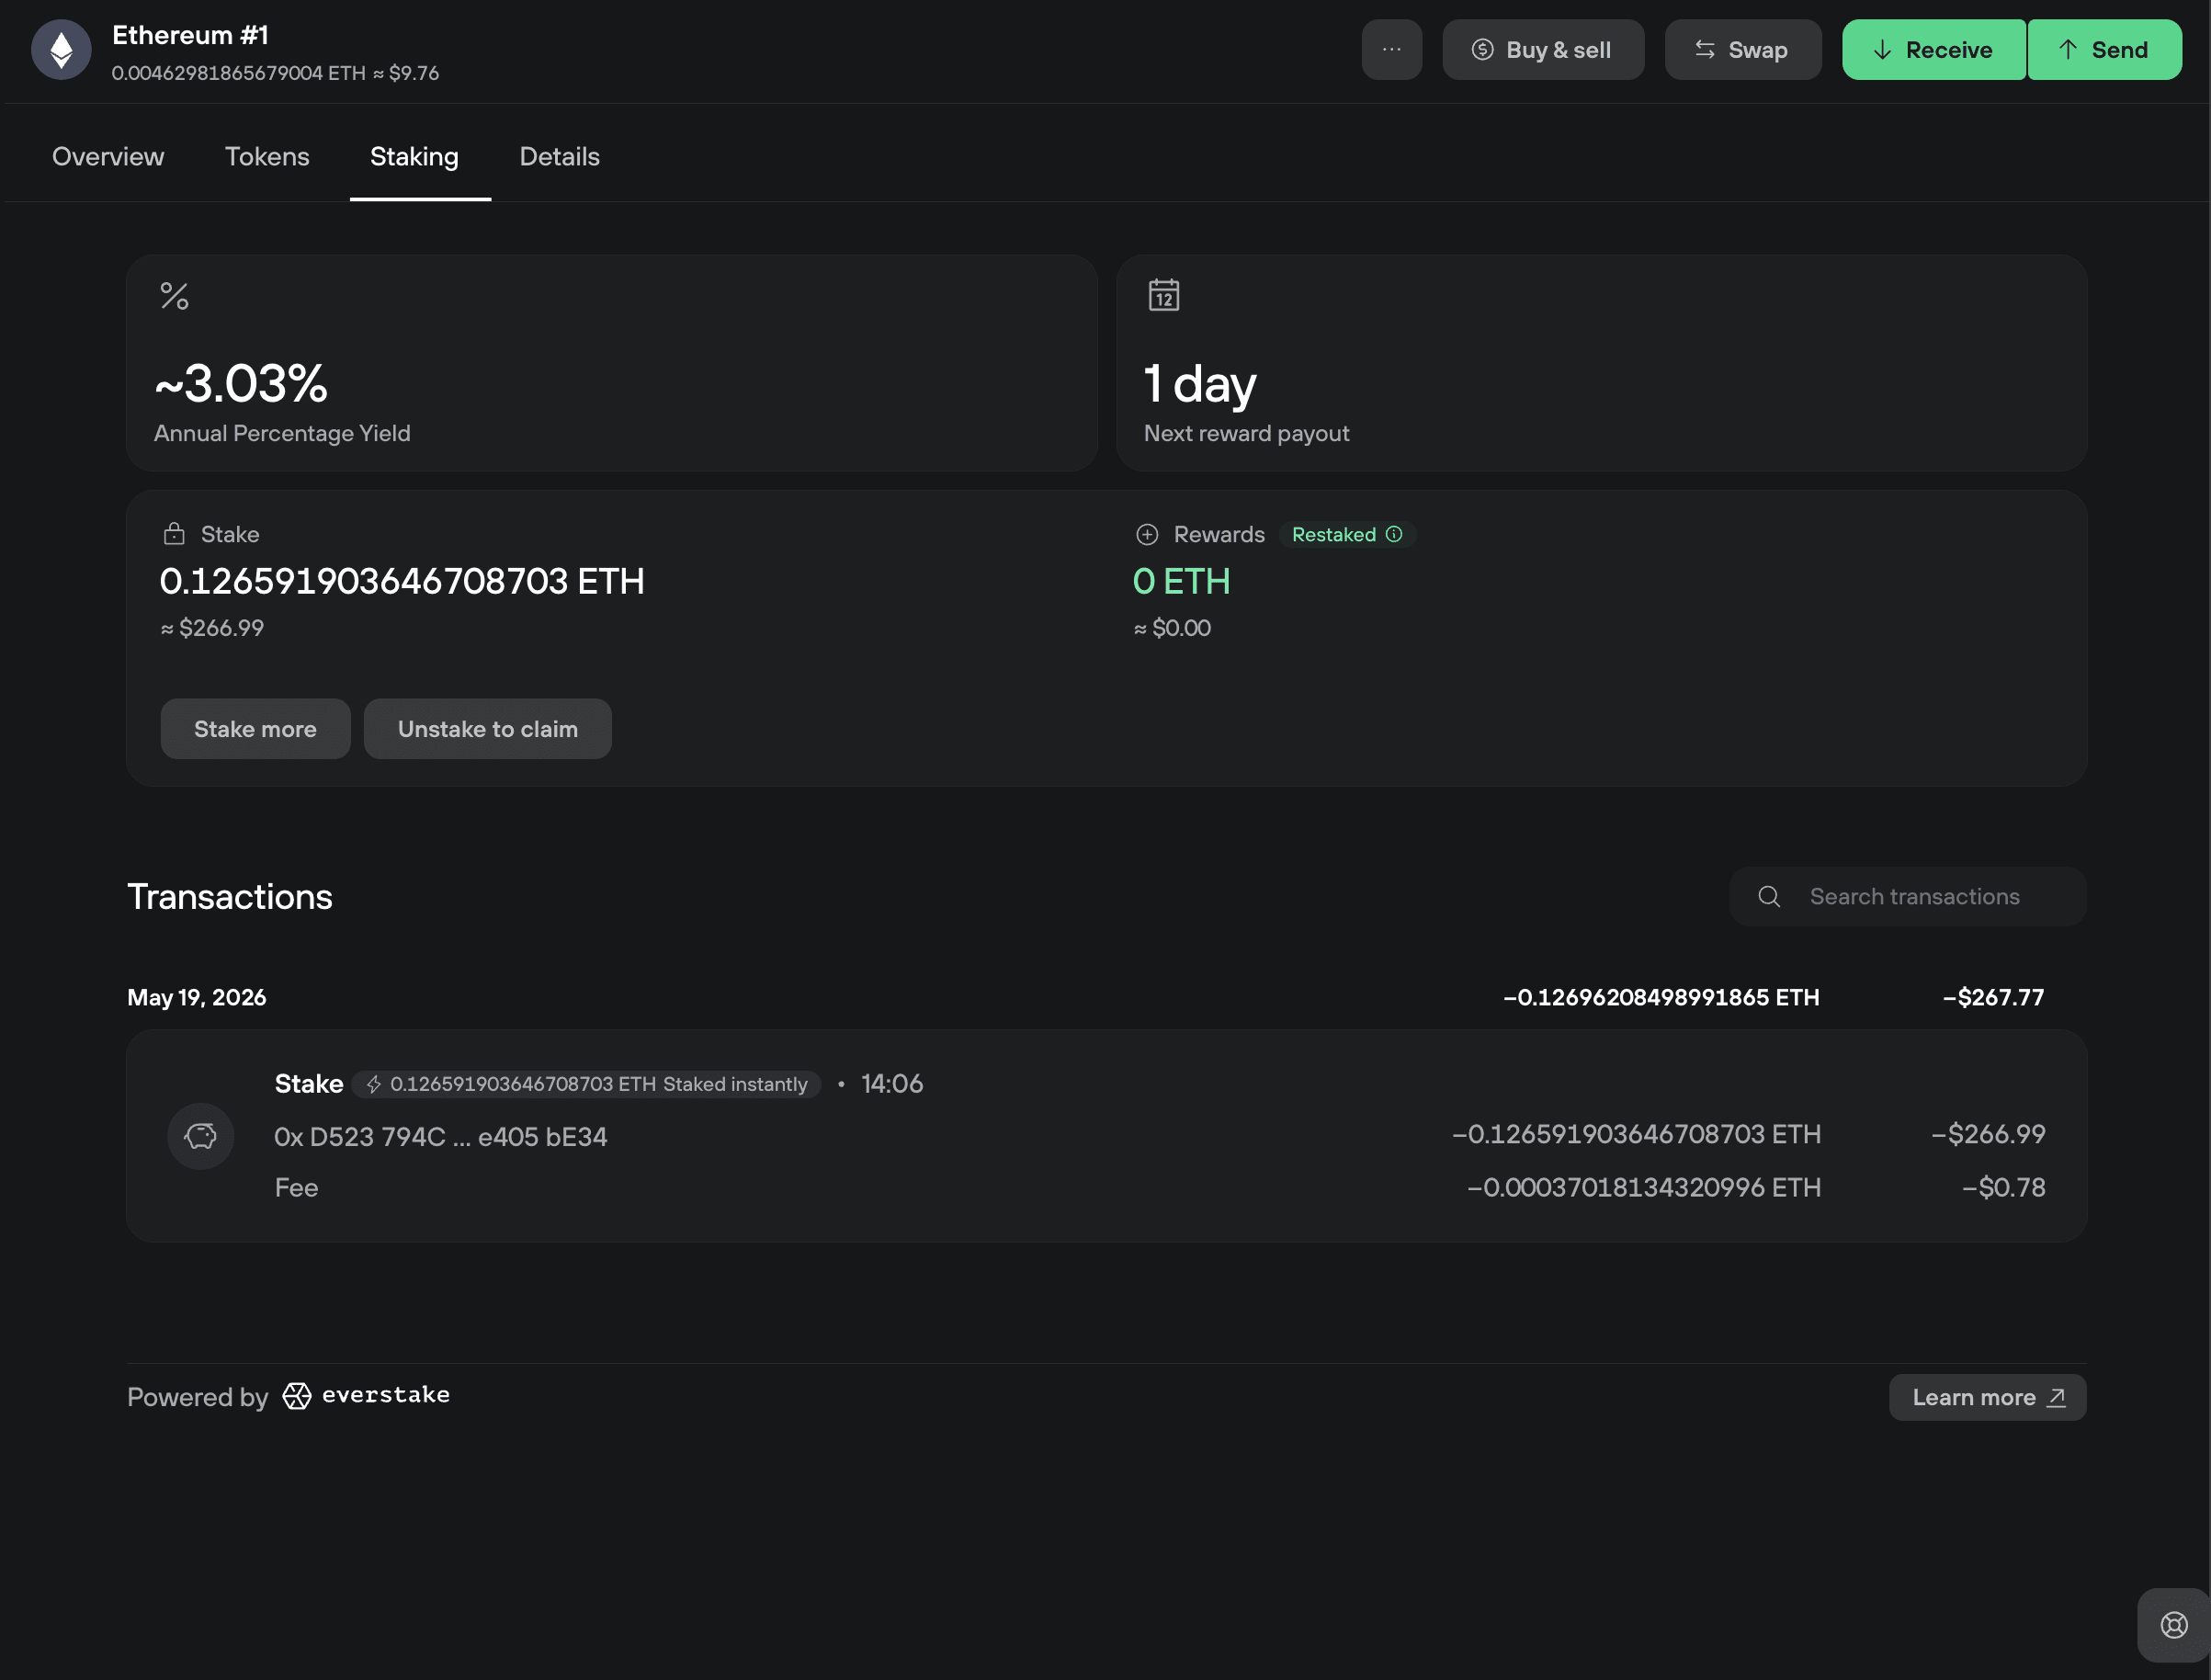This screenshot has width=2211, height=1680.
Task: Click the lock icon beside Stake
Action: click(x=174, y=534)
